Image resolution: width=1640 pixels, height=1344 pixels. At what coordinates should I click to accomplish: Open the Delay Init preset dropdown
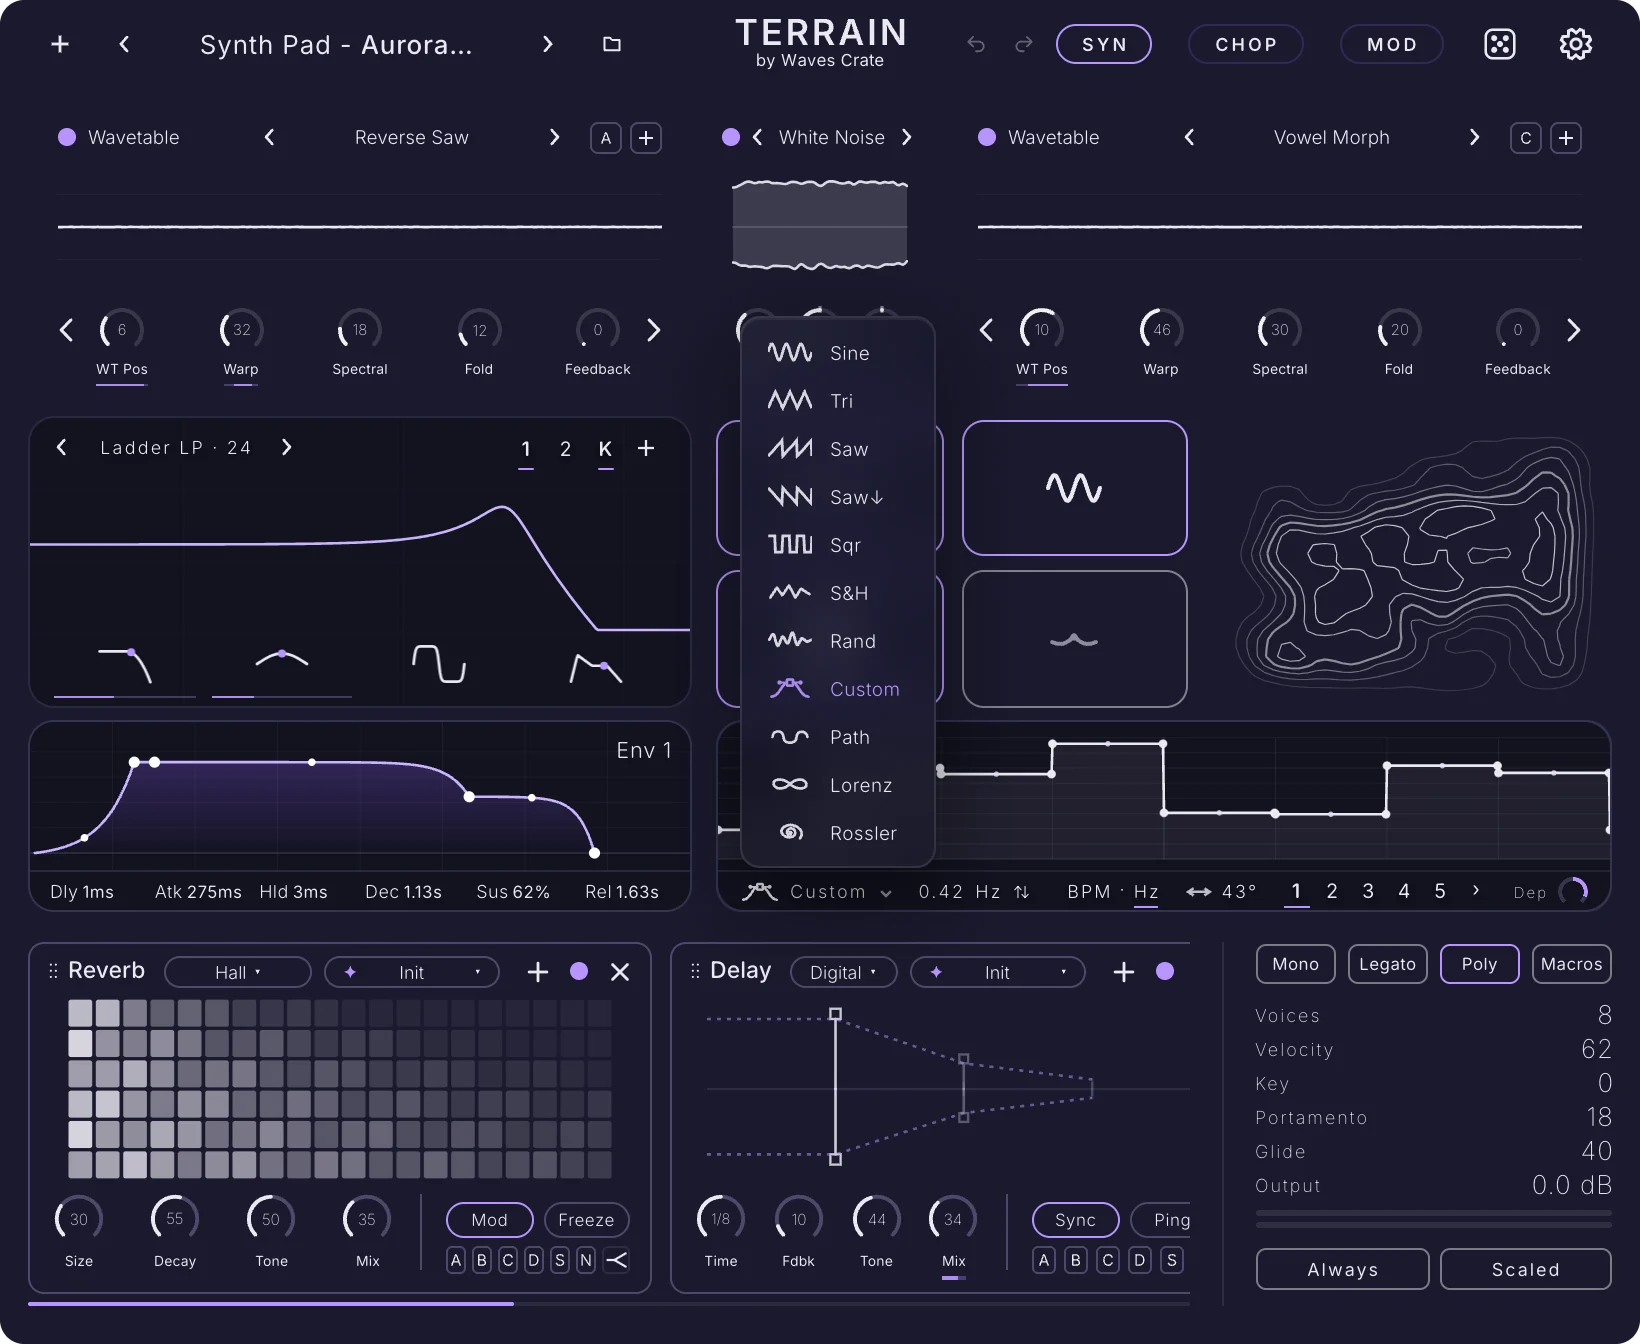998,972
